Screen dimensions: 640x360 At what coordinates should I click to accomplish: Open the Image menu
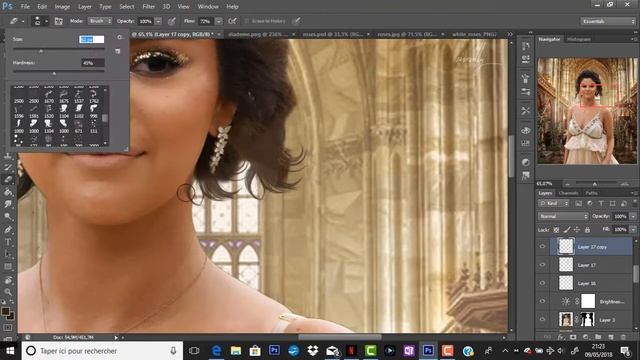[x=62, y=7]
